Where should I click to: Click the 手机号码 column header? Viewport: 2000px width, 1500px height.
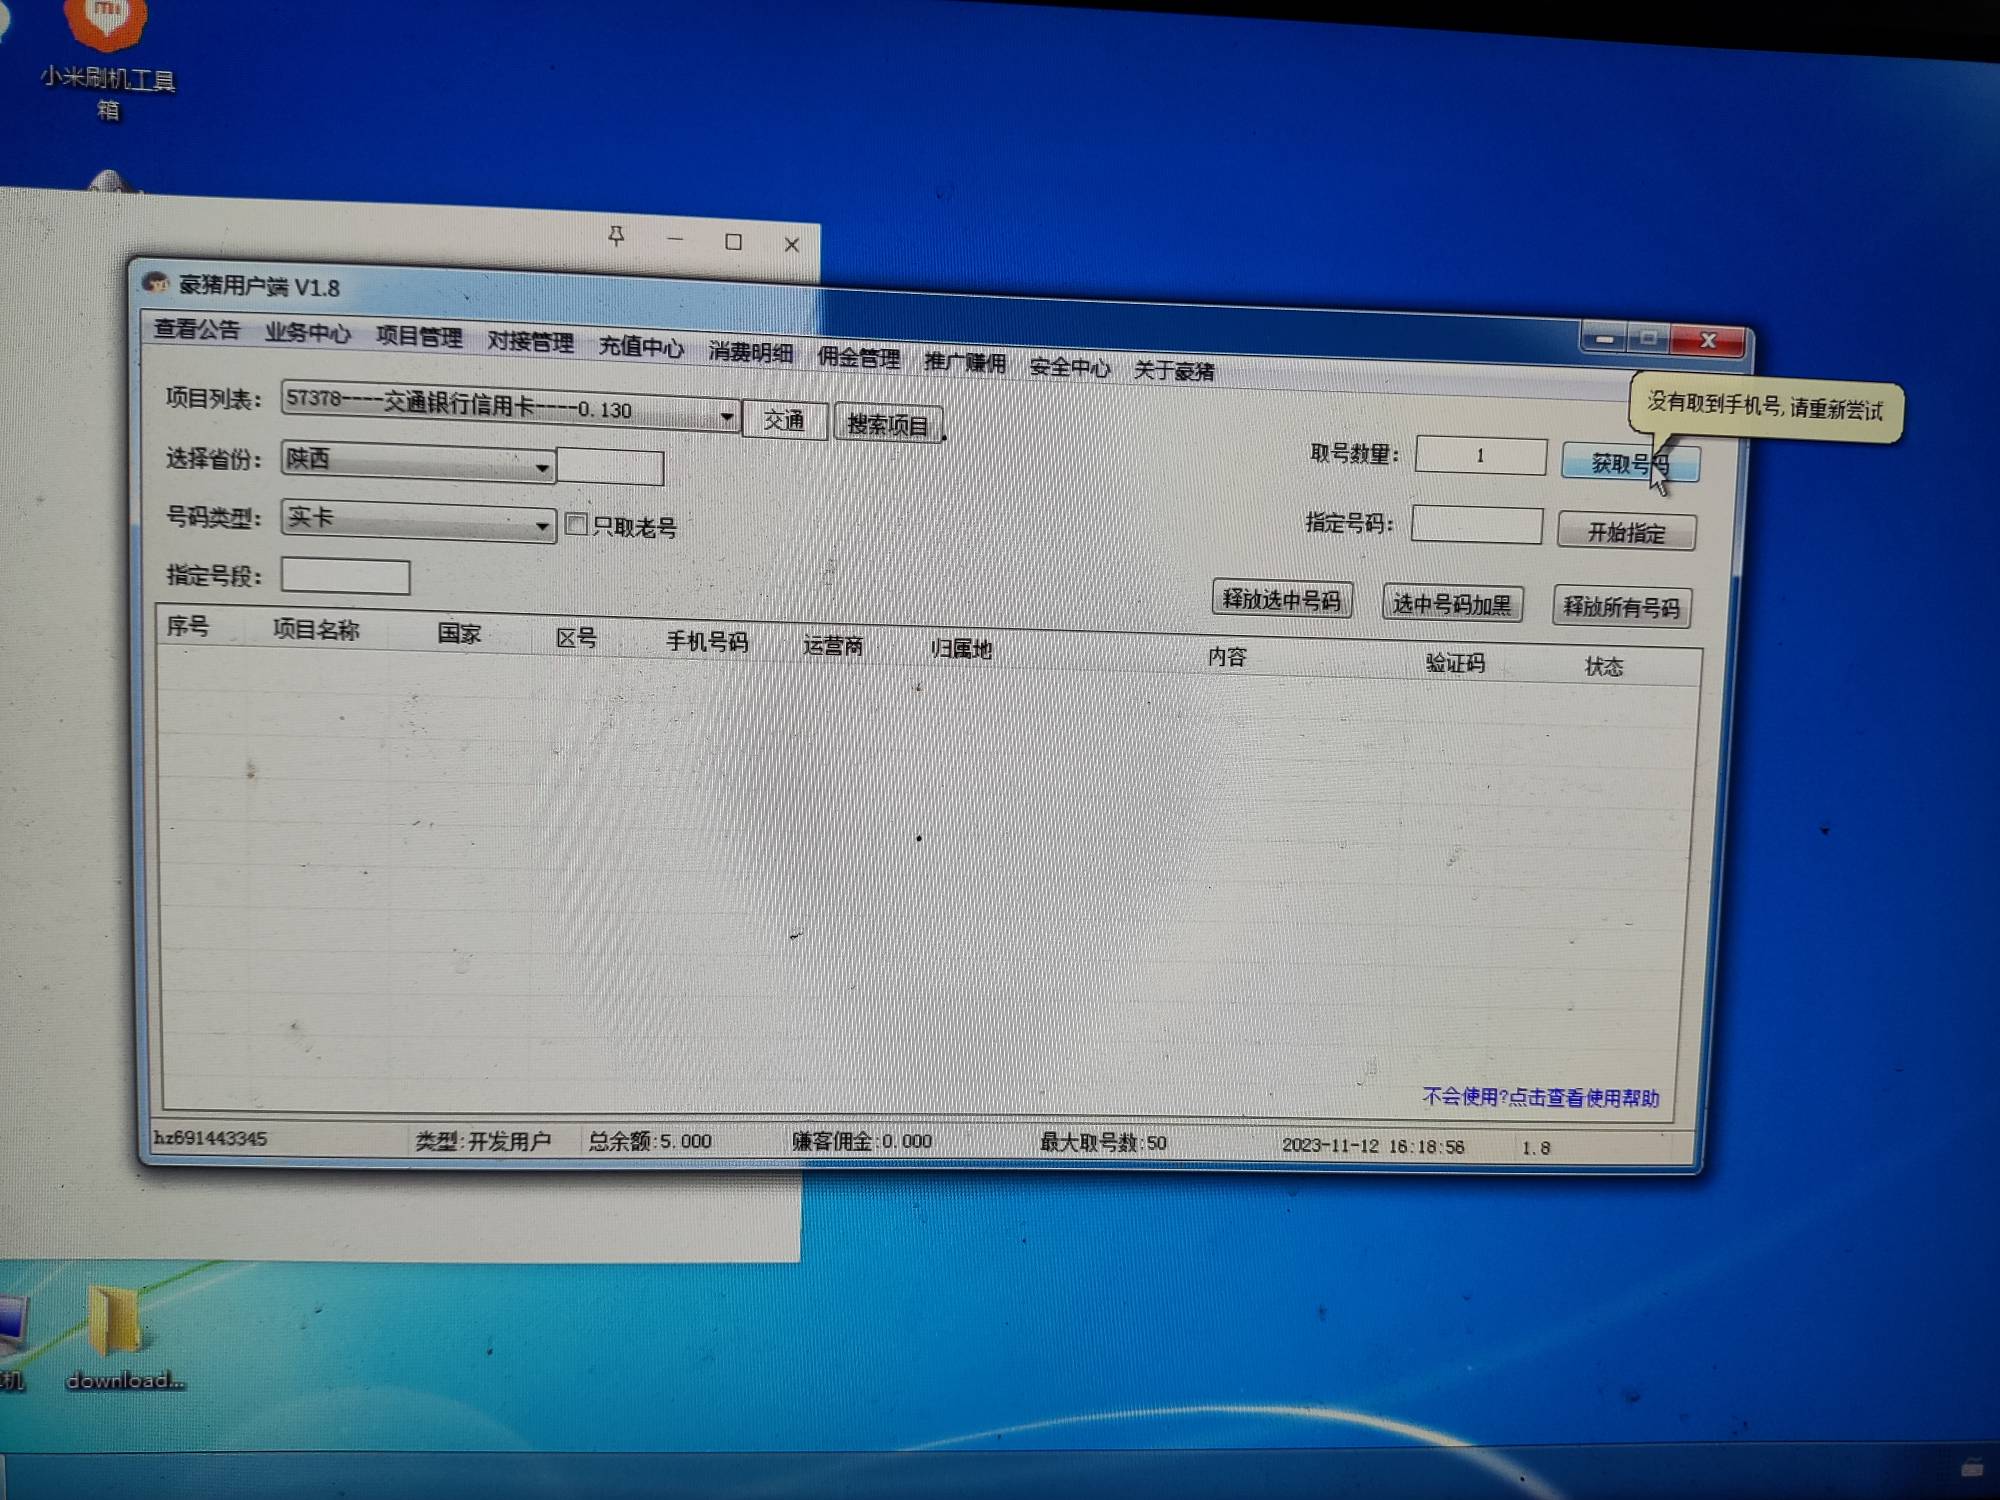click(707, 642)
